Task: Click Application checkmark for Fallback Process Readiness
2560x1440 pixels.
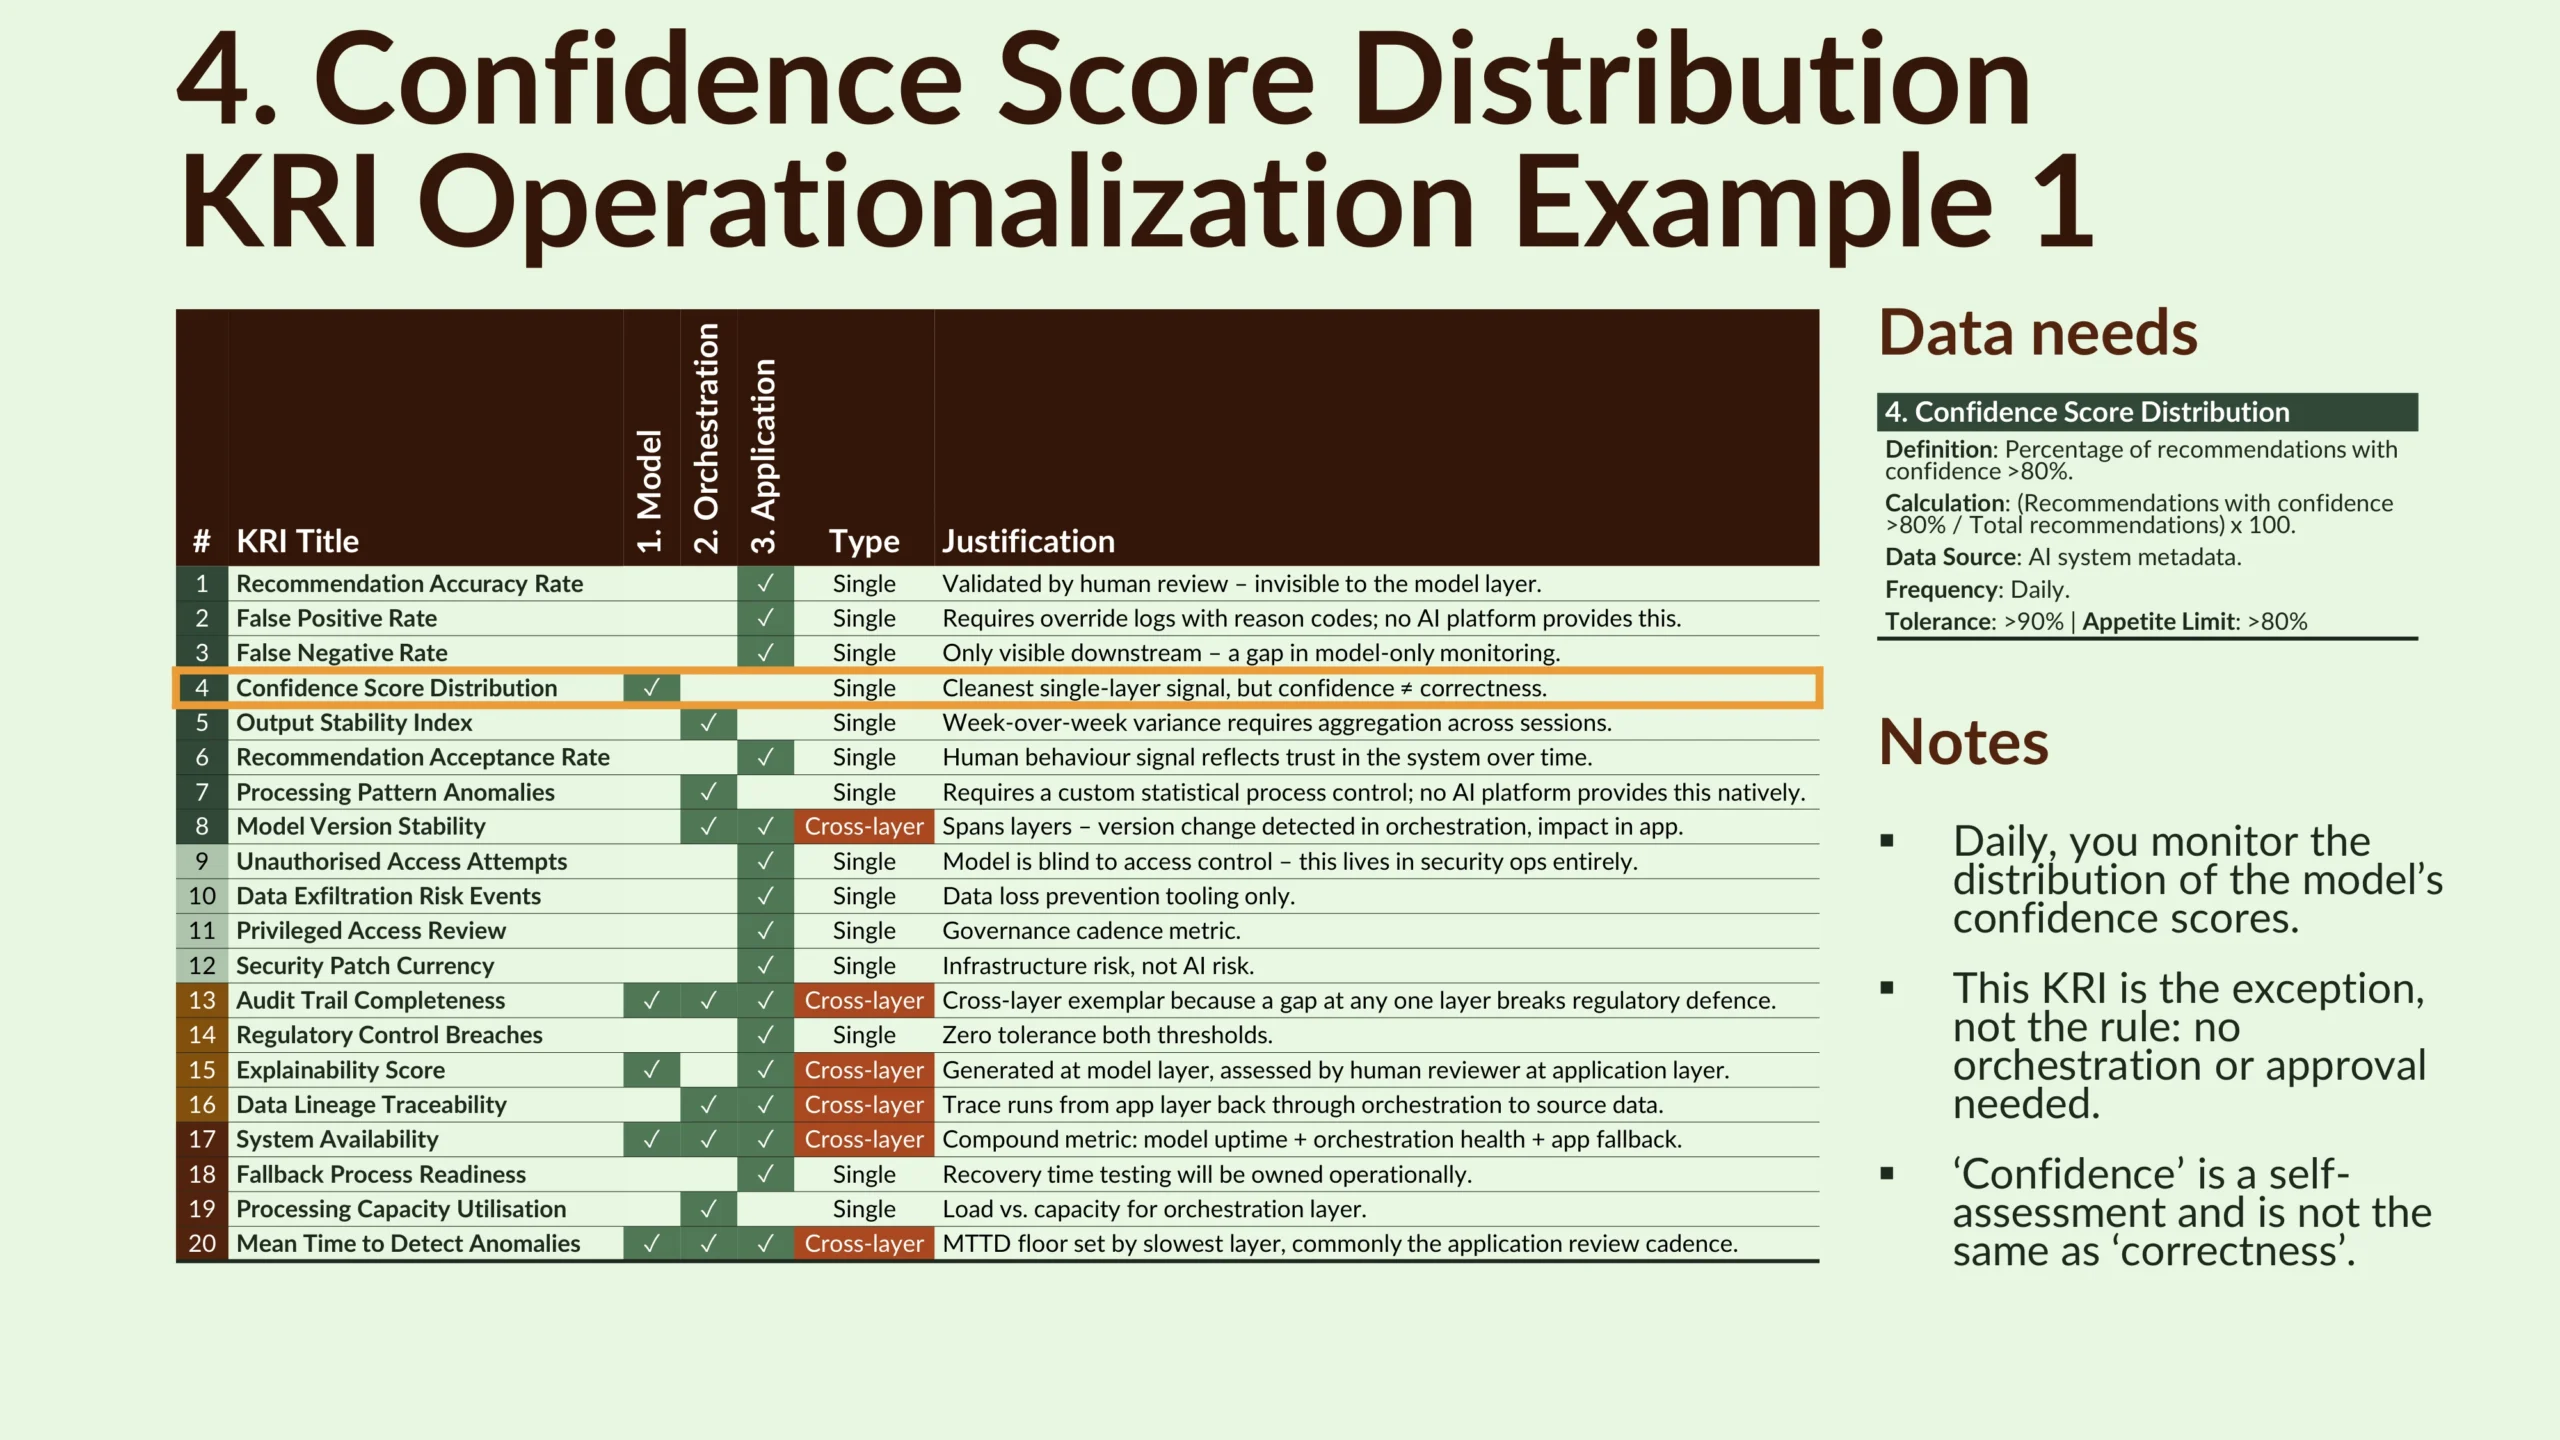Action: [x=765, y=1174]
